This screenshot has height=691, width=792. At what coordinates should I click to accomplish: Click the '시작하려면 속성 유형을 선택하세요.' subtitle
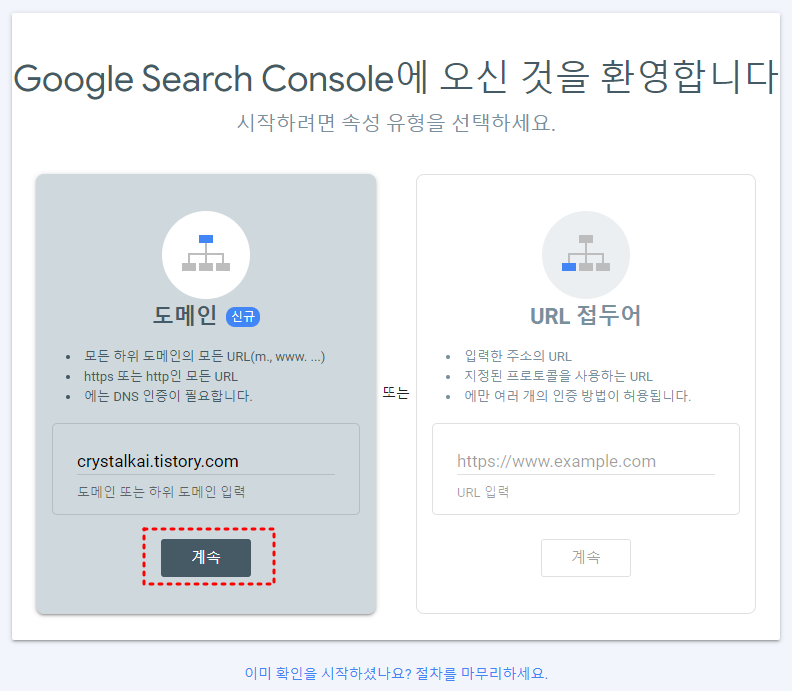pos(396,123)
